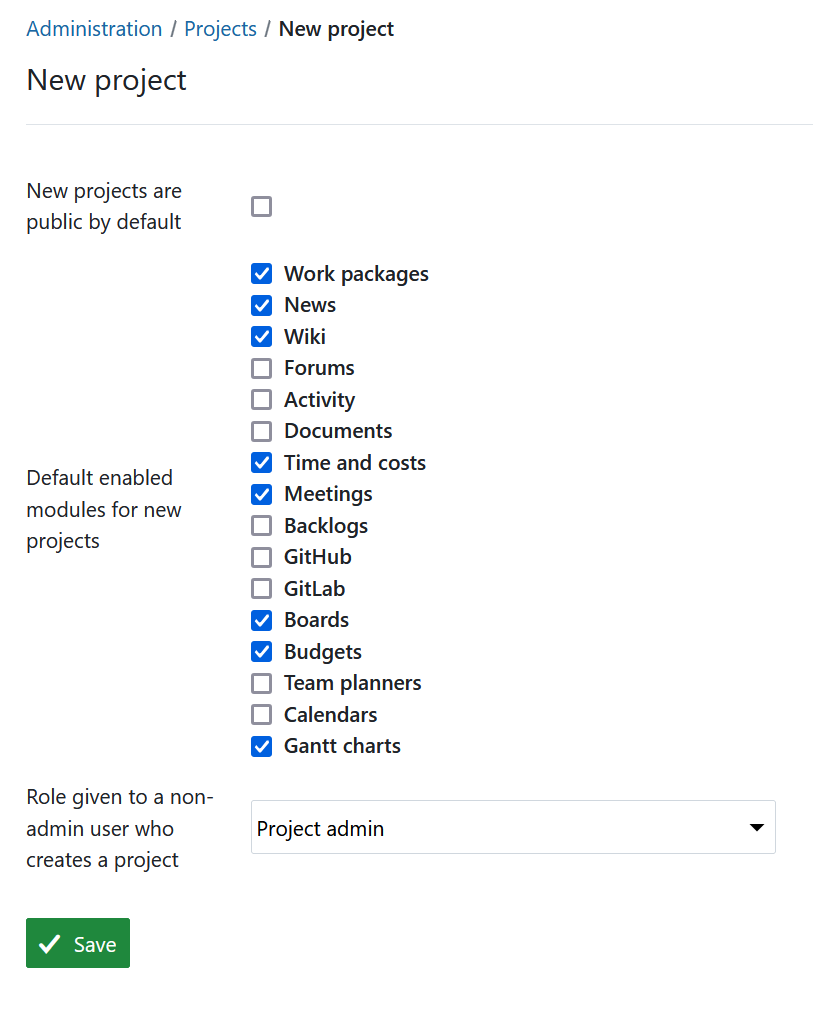Uncheck the Meetings checkbox
The width and height of the screenshot is (813, 1009).
(261, 494)
